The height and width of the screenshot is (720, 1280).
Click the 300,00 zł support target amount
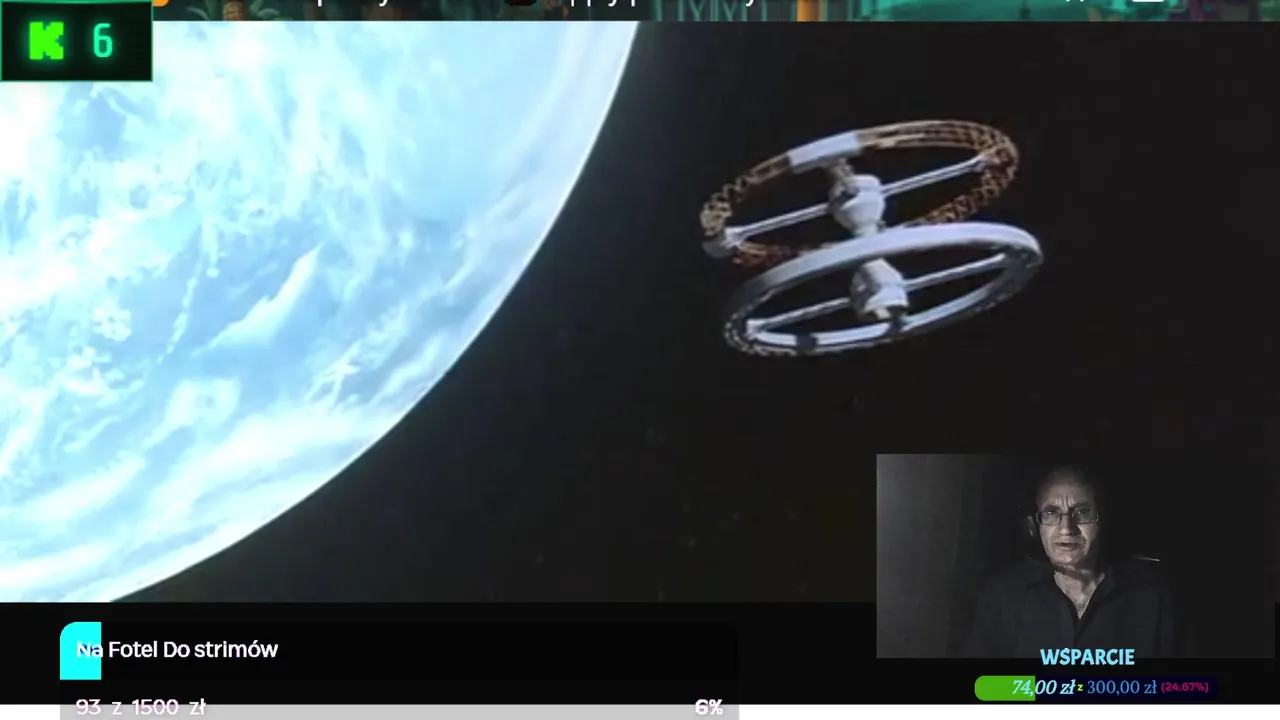pos(1121,687)
